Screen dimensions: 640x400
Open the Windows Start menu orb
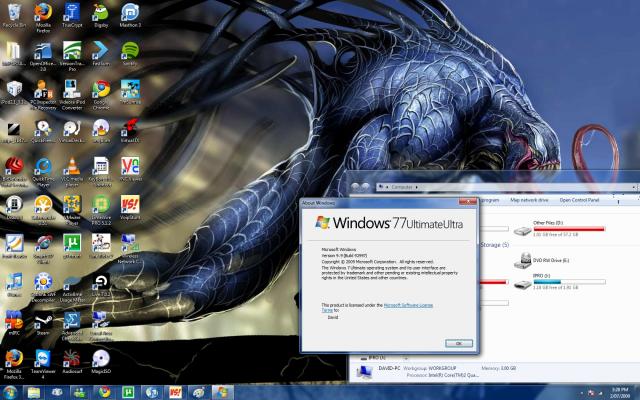click(9, 393)
